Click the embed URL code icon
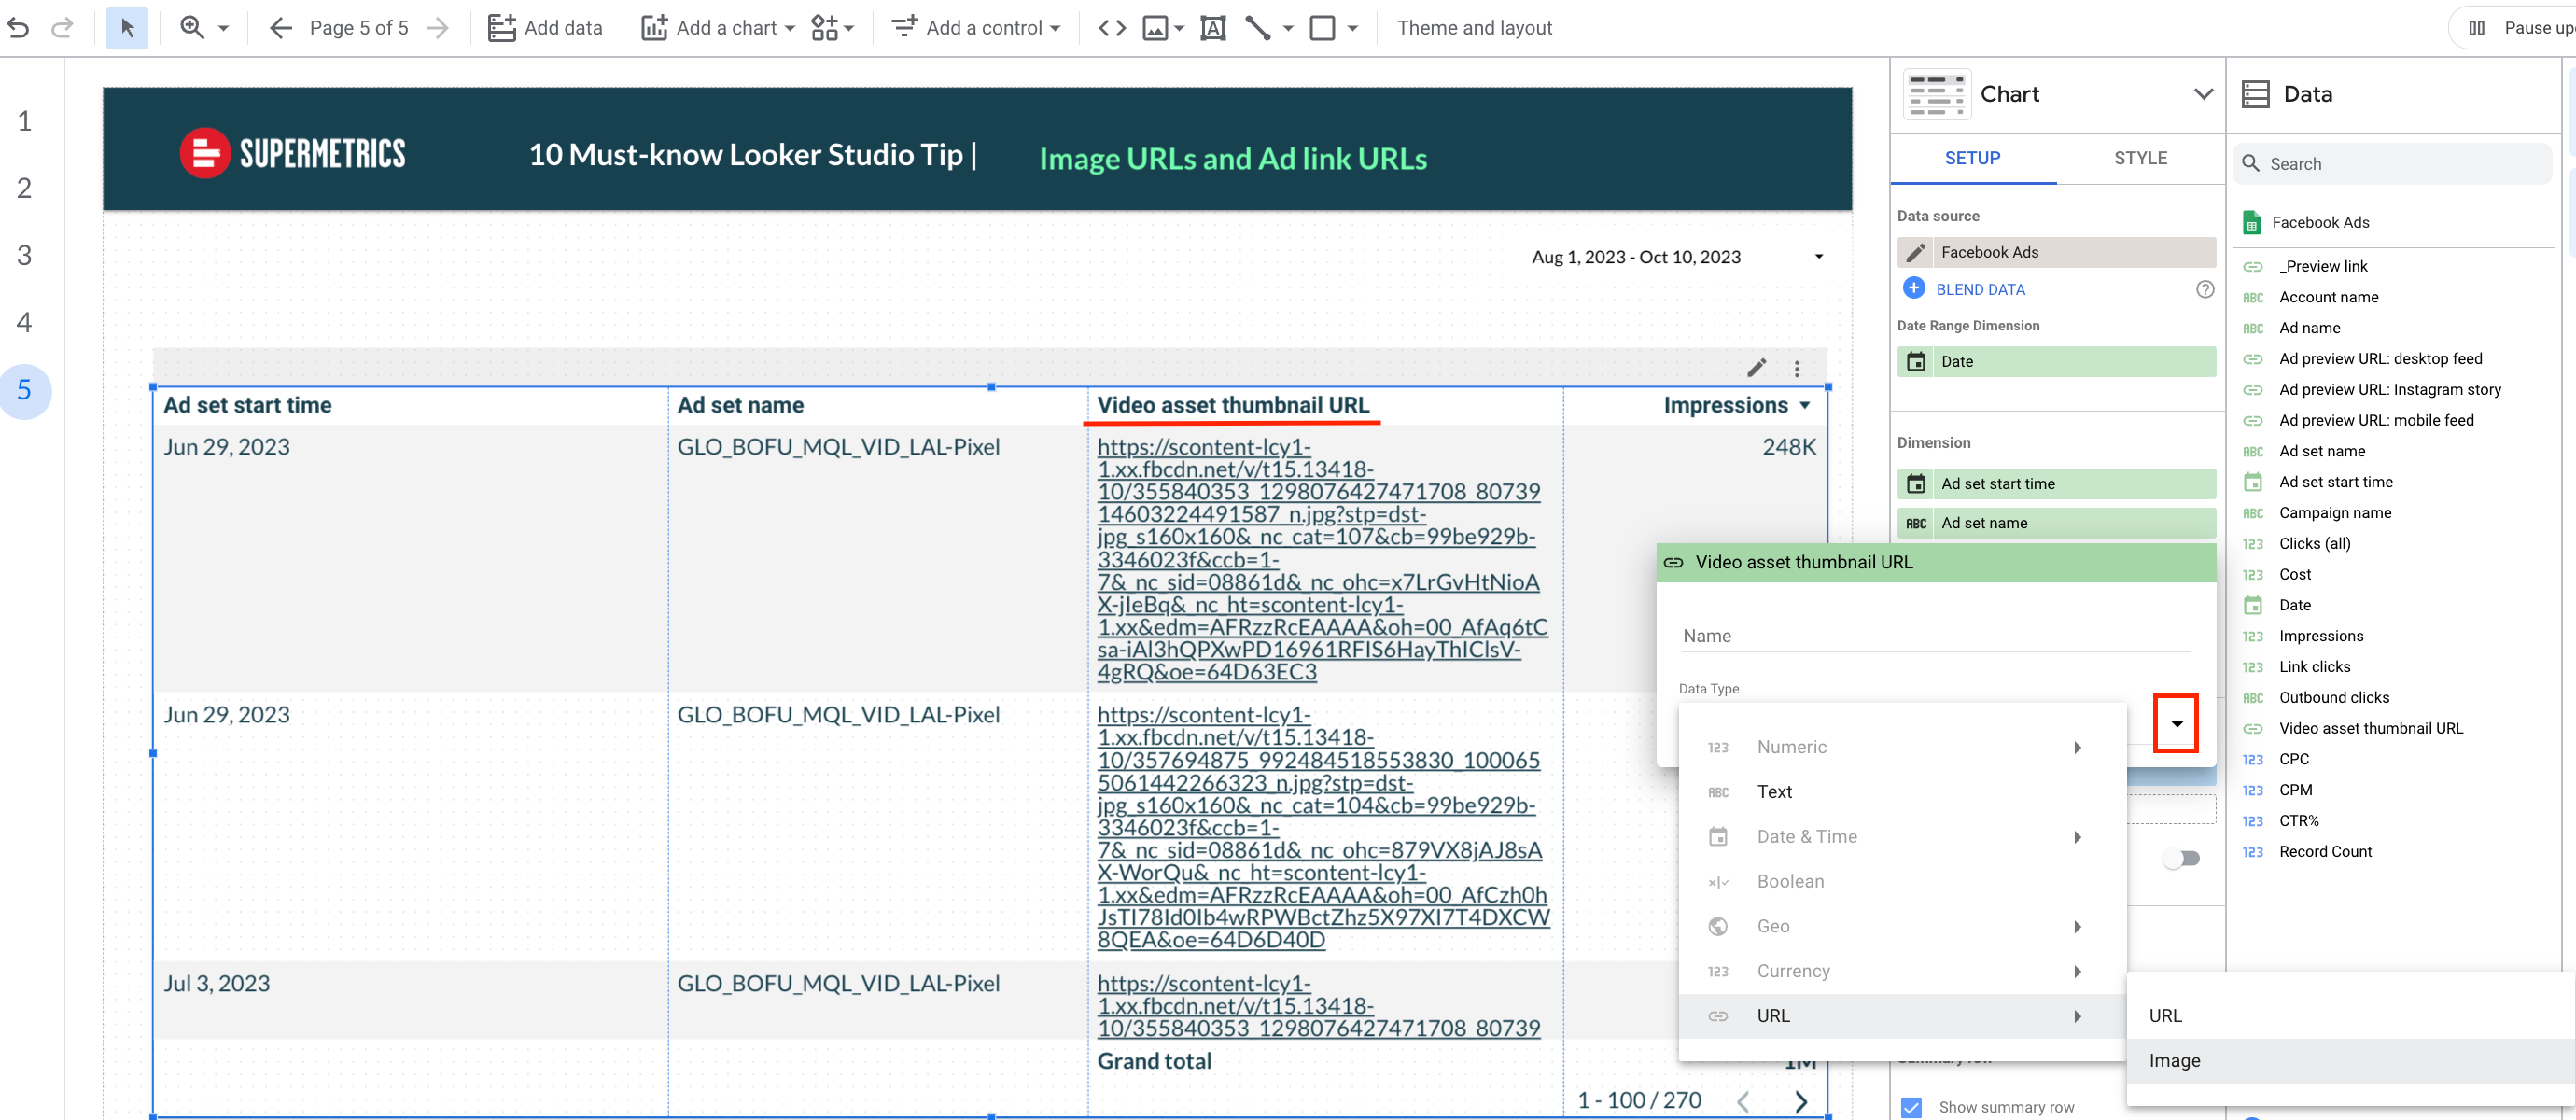Viewport: 2576px width, 1120px height. [x=1112, y=27]
